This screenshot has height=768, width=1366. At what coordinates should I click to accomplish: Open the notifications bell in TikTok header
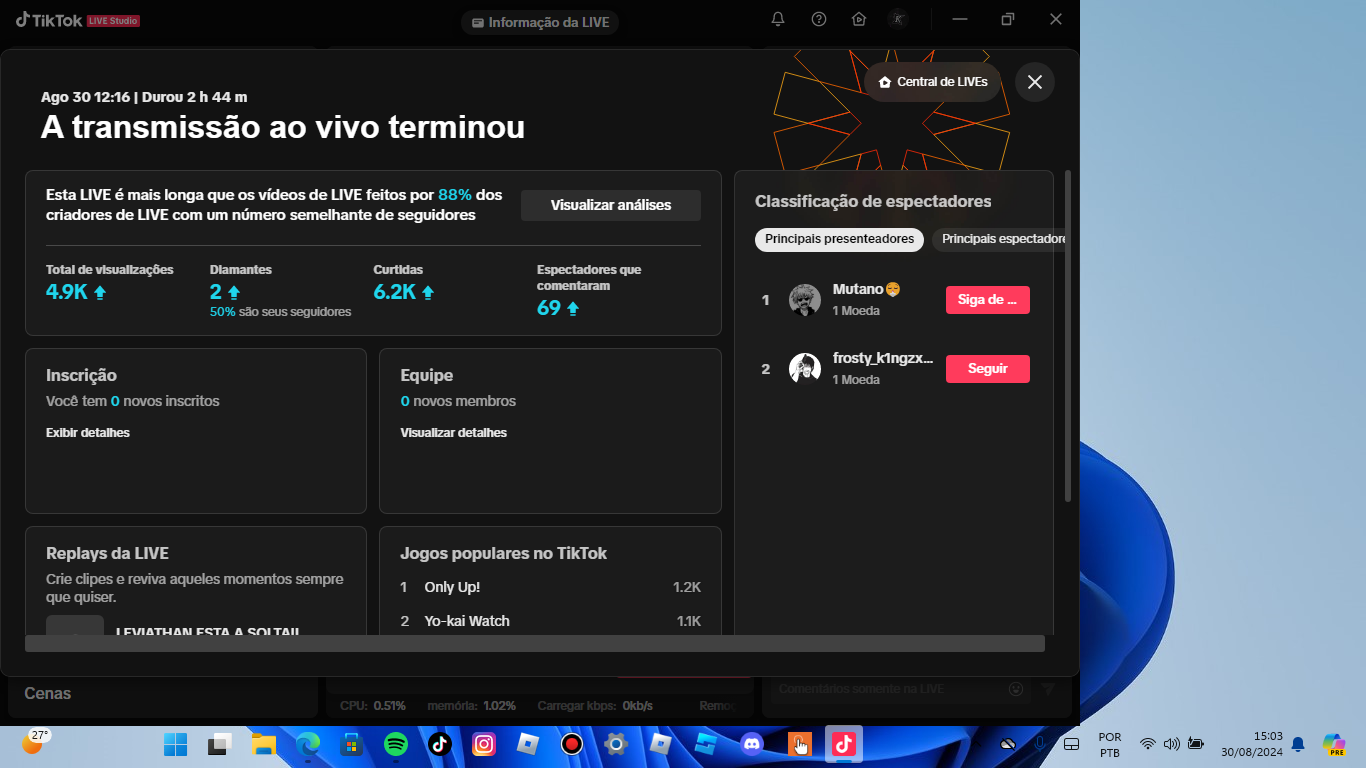778,19
